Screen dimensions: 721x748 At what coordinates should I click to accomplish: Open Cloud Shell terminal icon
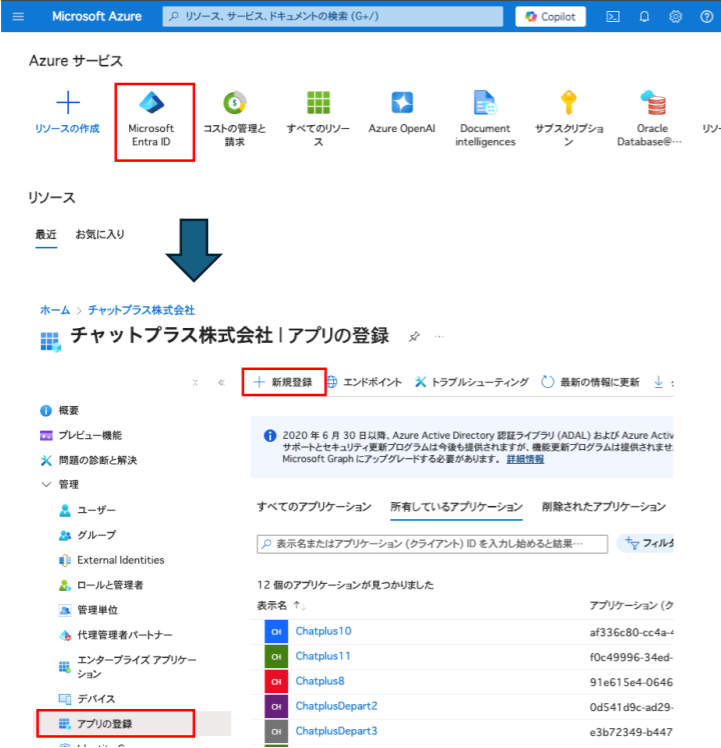tap(613, 17)
